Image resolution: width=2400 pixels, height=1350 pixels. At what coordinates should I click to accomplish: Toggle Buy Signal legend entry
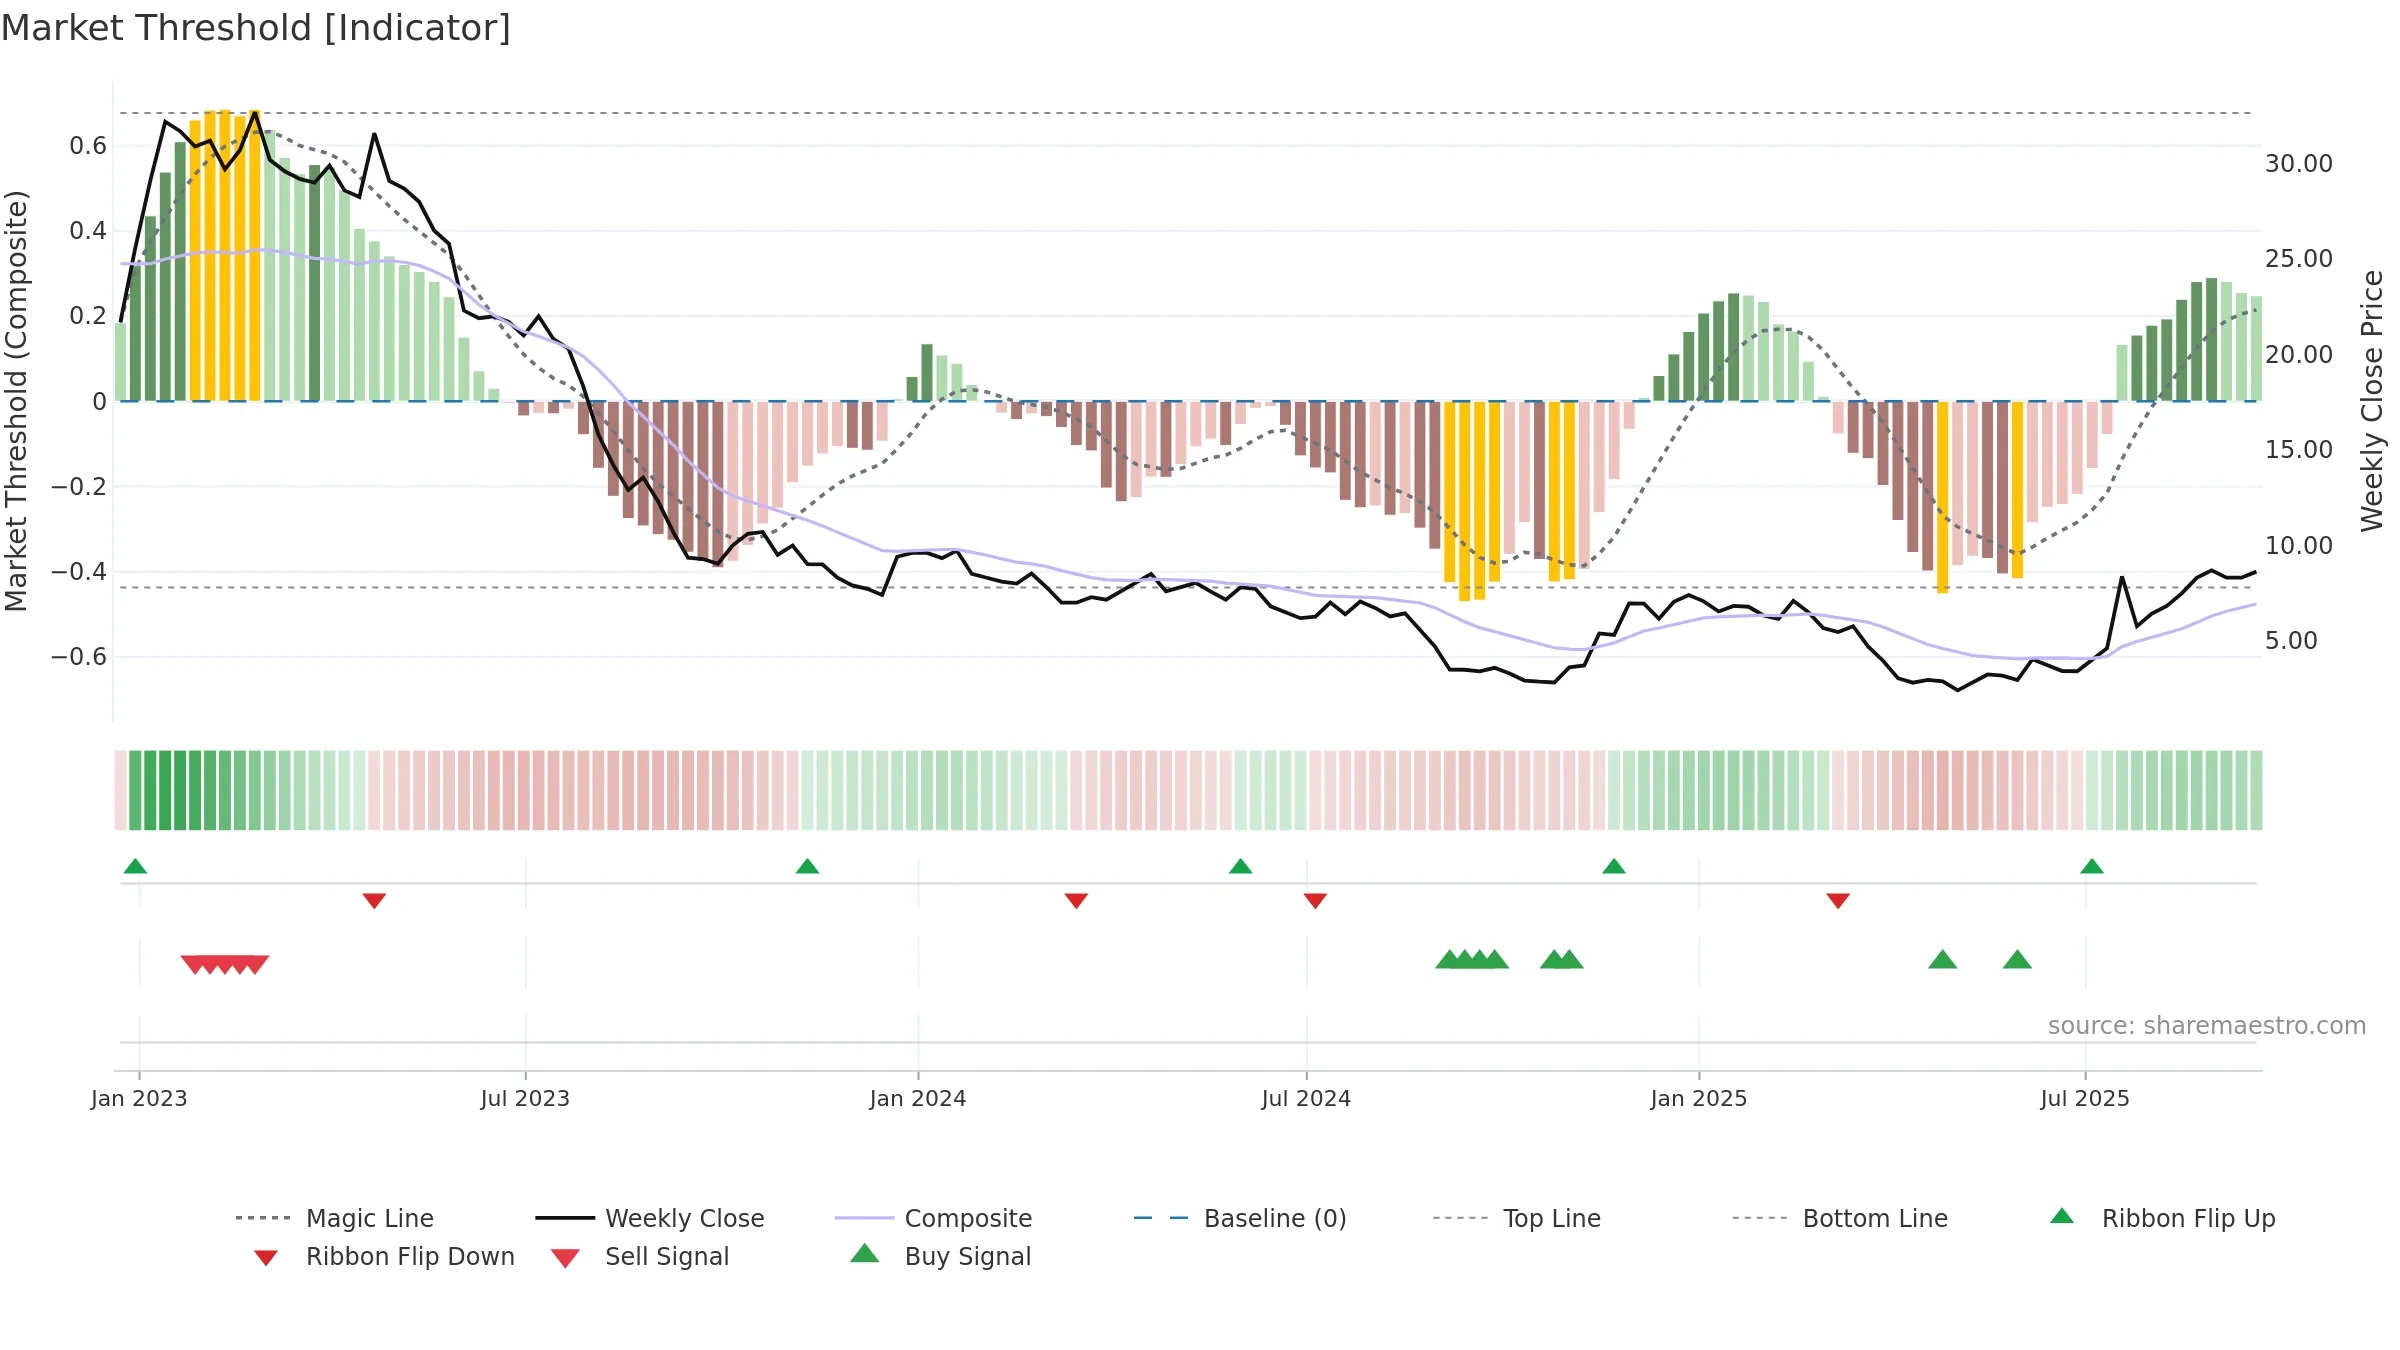(x=940, y=1256)
